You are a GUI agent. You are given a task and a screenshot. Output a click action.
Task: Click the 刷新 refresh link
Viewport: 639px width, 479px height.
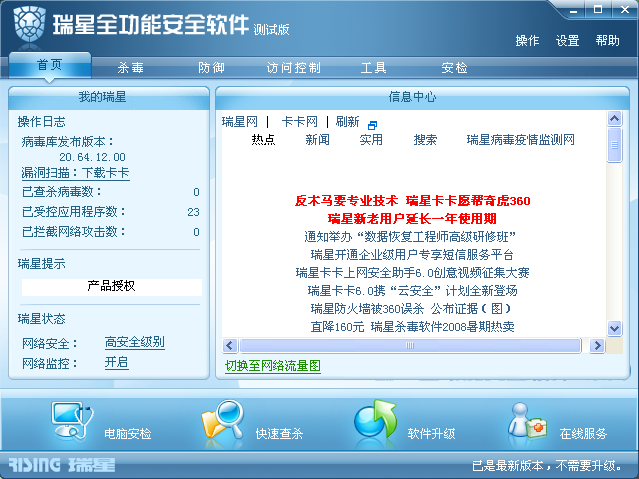click(348, 122)
